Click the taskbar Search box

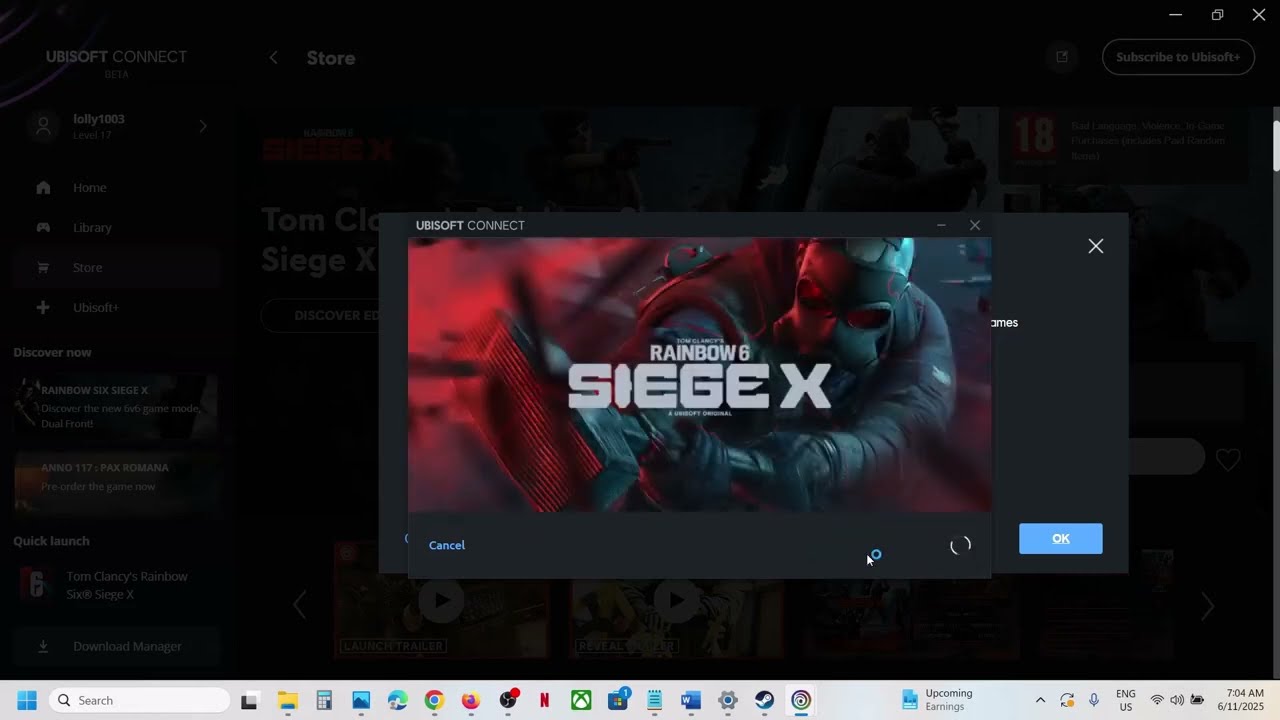tap(140, 700)
